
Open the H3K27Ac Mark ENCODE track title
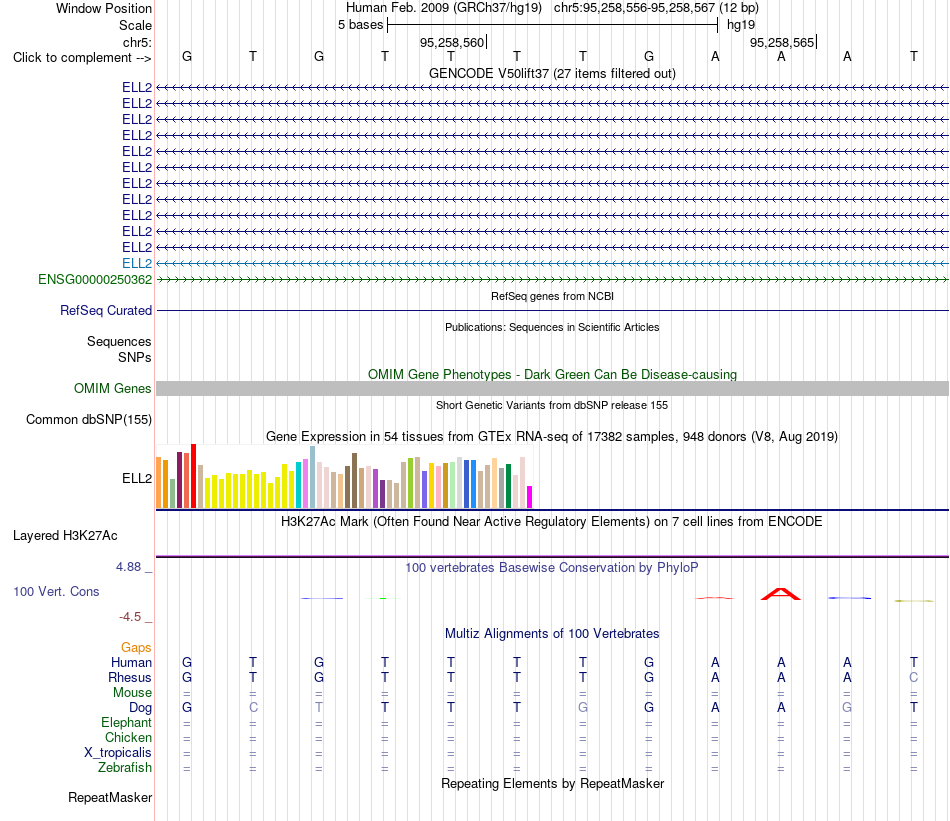(x=552, y=522)
